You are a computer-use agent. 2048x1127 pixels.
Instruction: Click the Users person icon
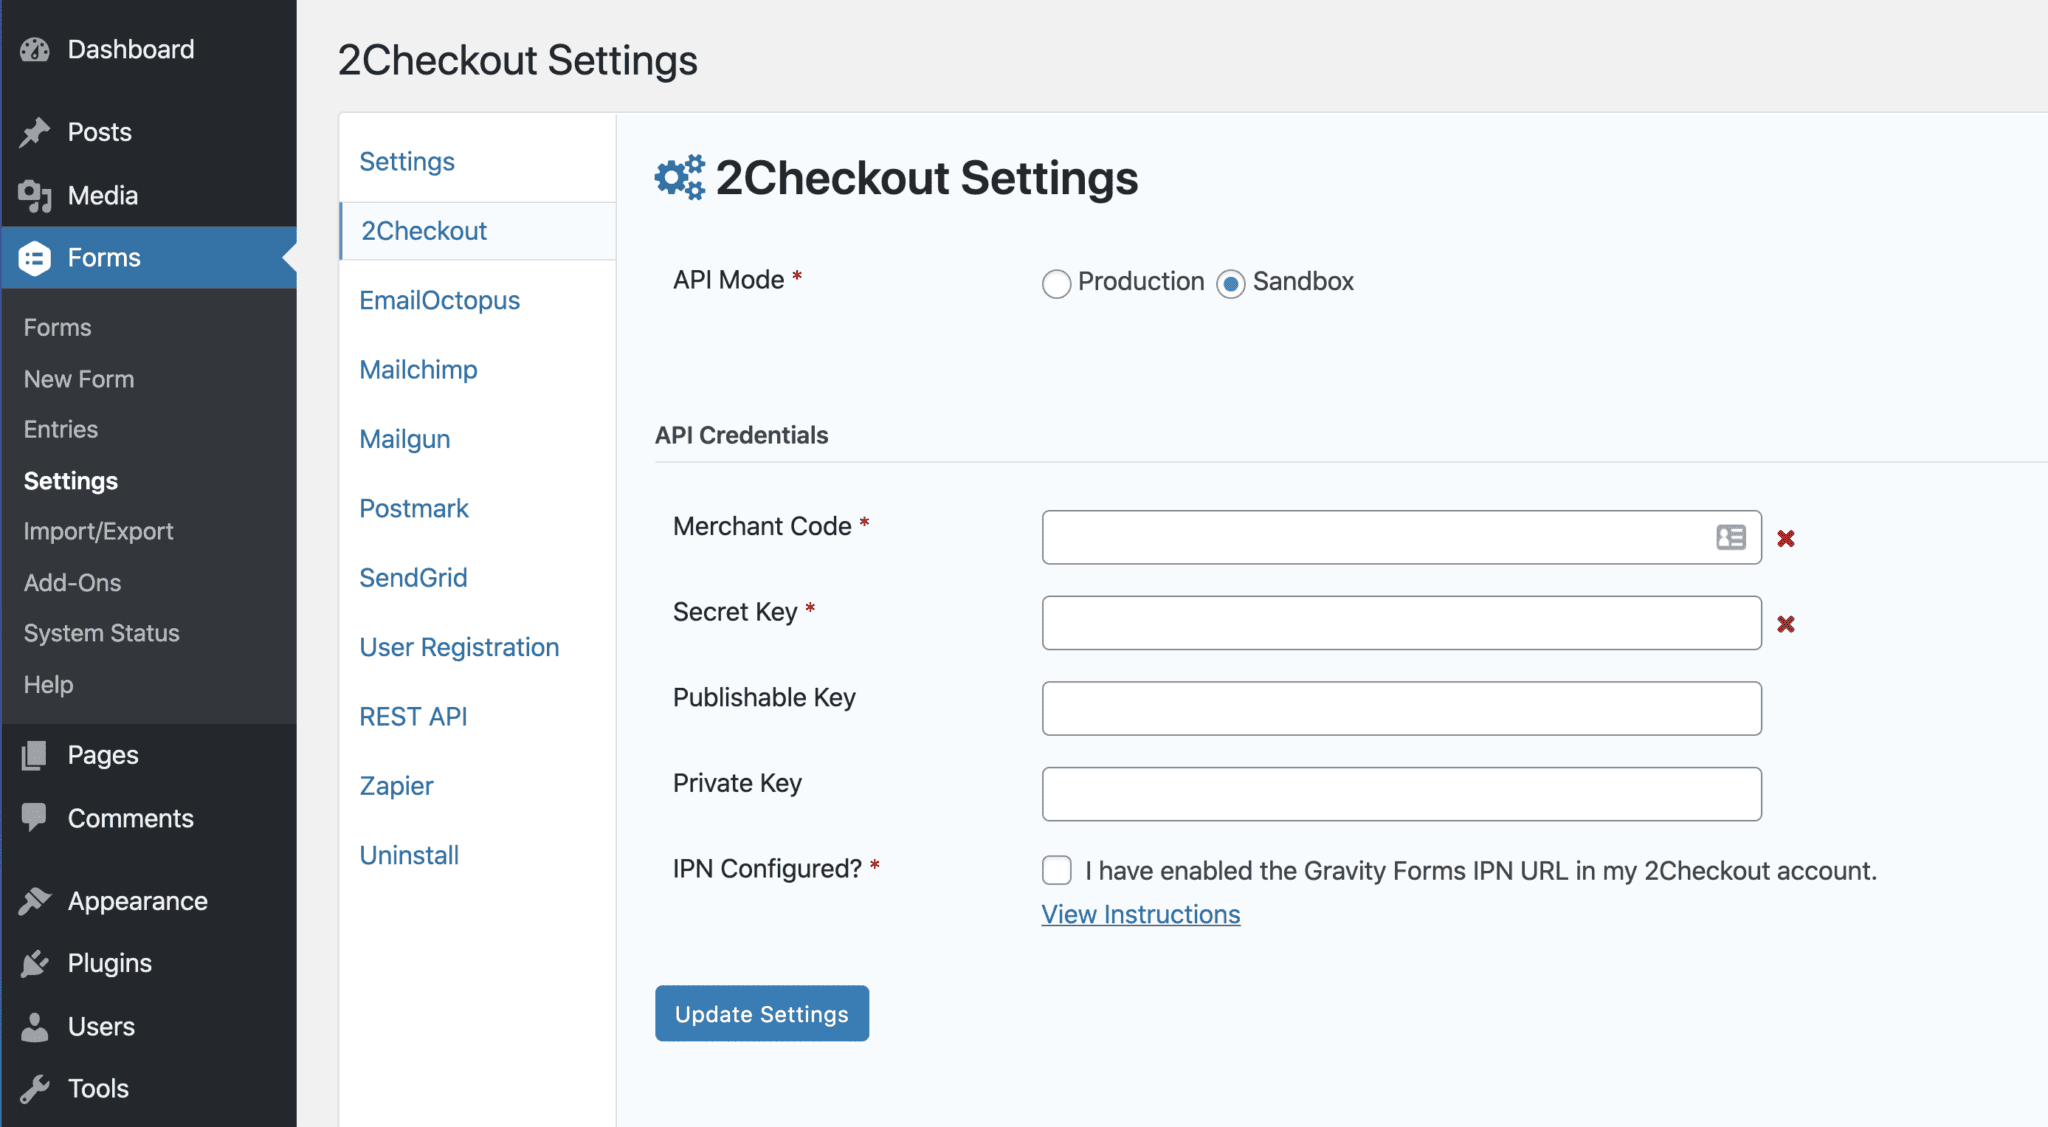[x=35, y=1027]
